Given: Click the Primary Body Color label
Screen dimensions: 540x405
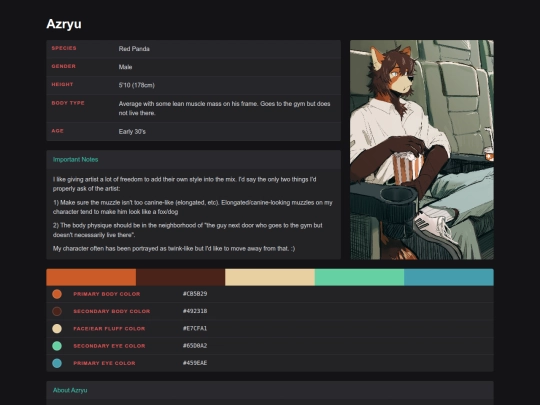Looking at the screenshot, I should point(107,294).
